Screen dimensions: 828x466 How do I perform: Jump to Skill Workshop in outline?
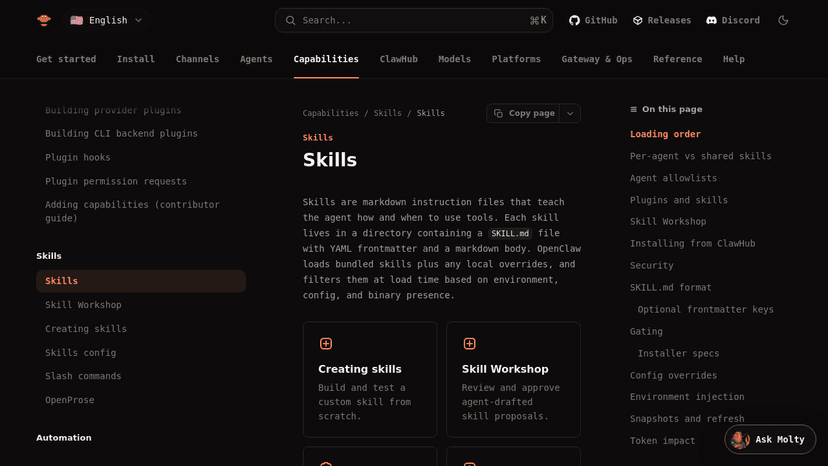point(667,221)
